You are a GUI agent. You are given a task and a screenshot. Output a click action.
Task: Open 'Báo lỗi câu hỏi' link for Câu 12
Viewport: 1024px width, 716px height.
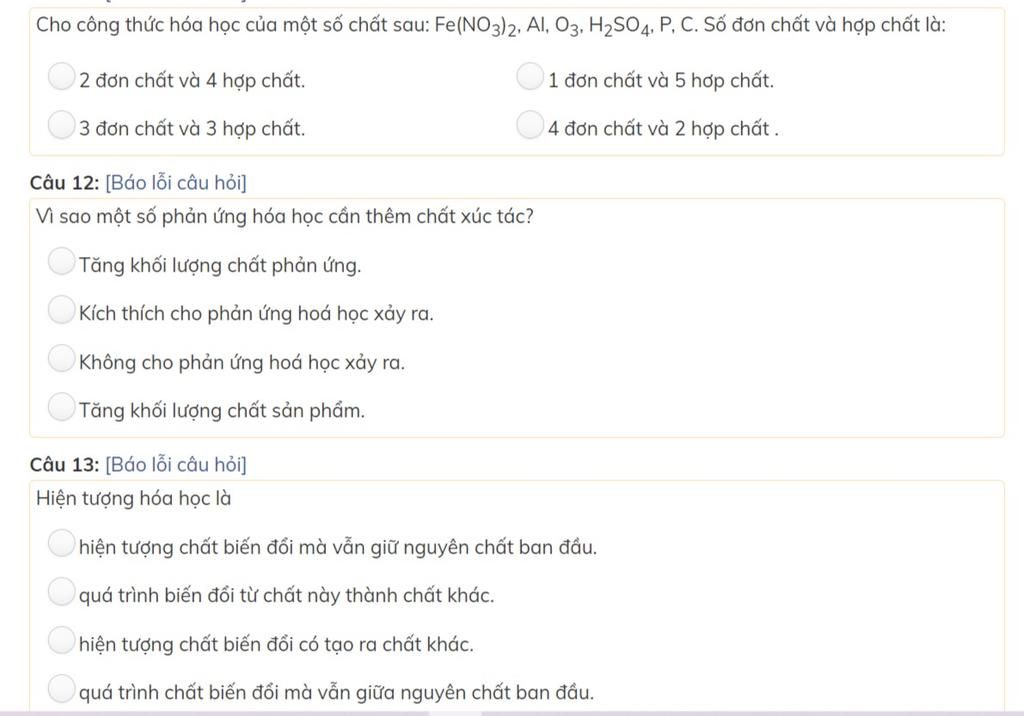tap(175, 183)
